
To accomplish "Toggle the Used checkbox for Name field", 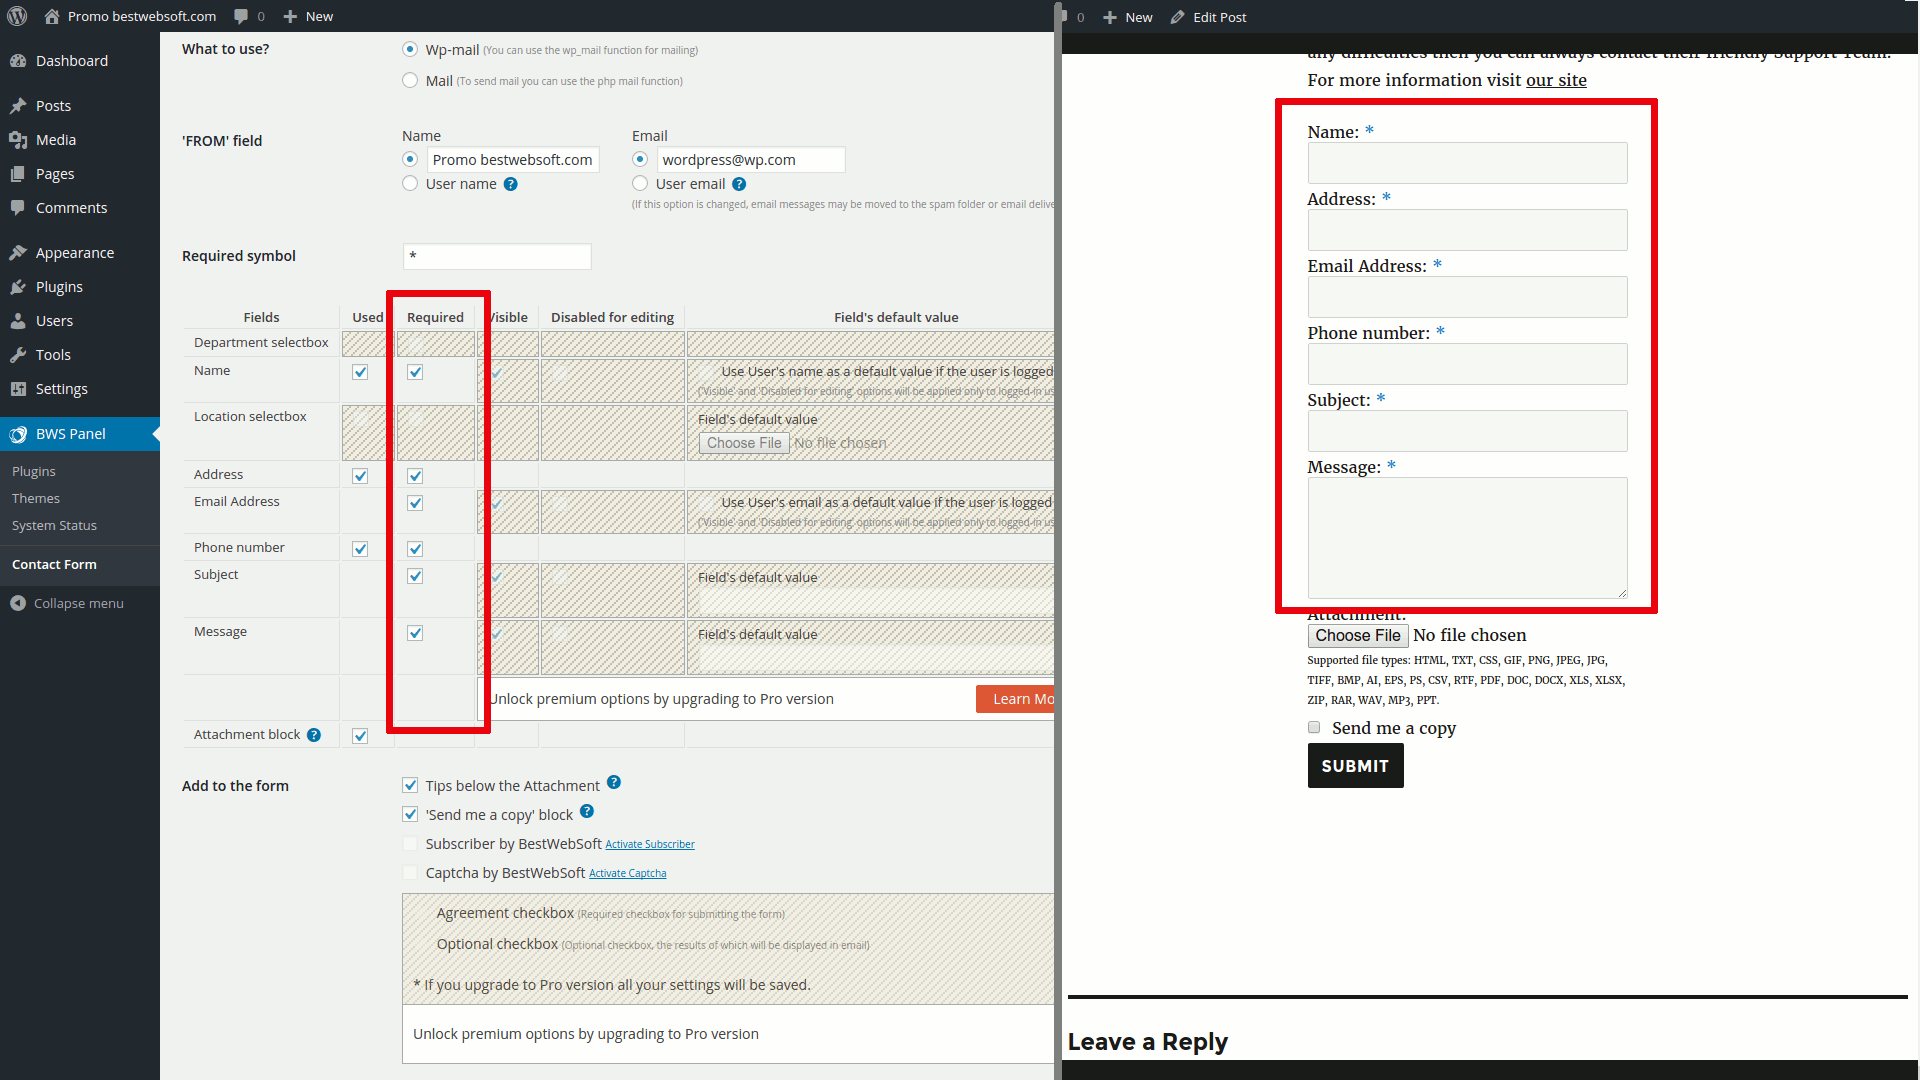I will click(x=360, y=372).
